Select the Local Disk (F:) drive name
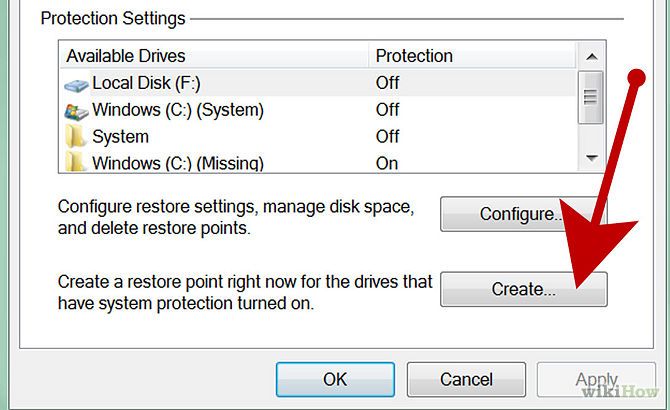Screen dimensions: 670x410 [150, 84]
